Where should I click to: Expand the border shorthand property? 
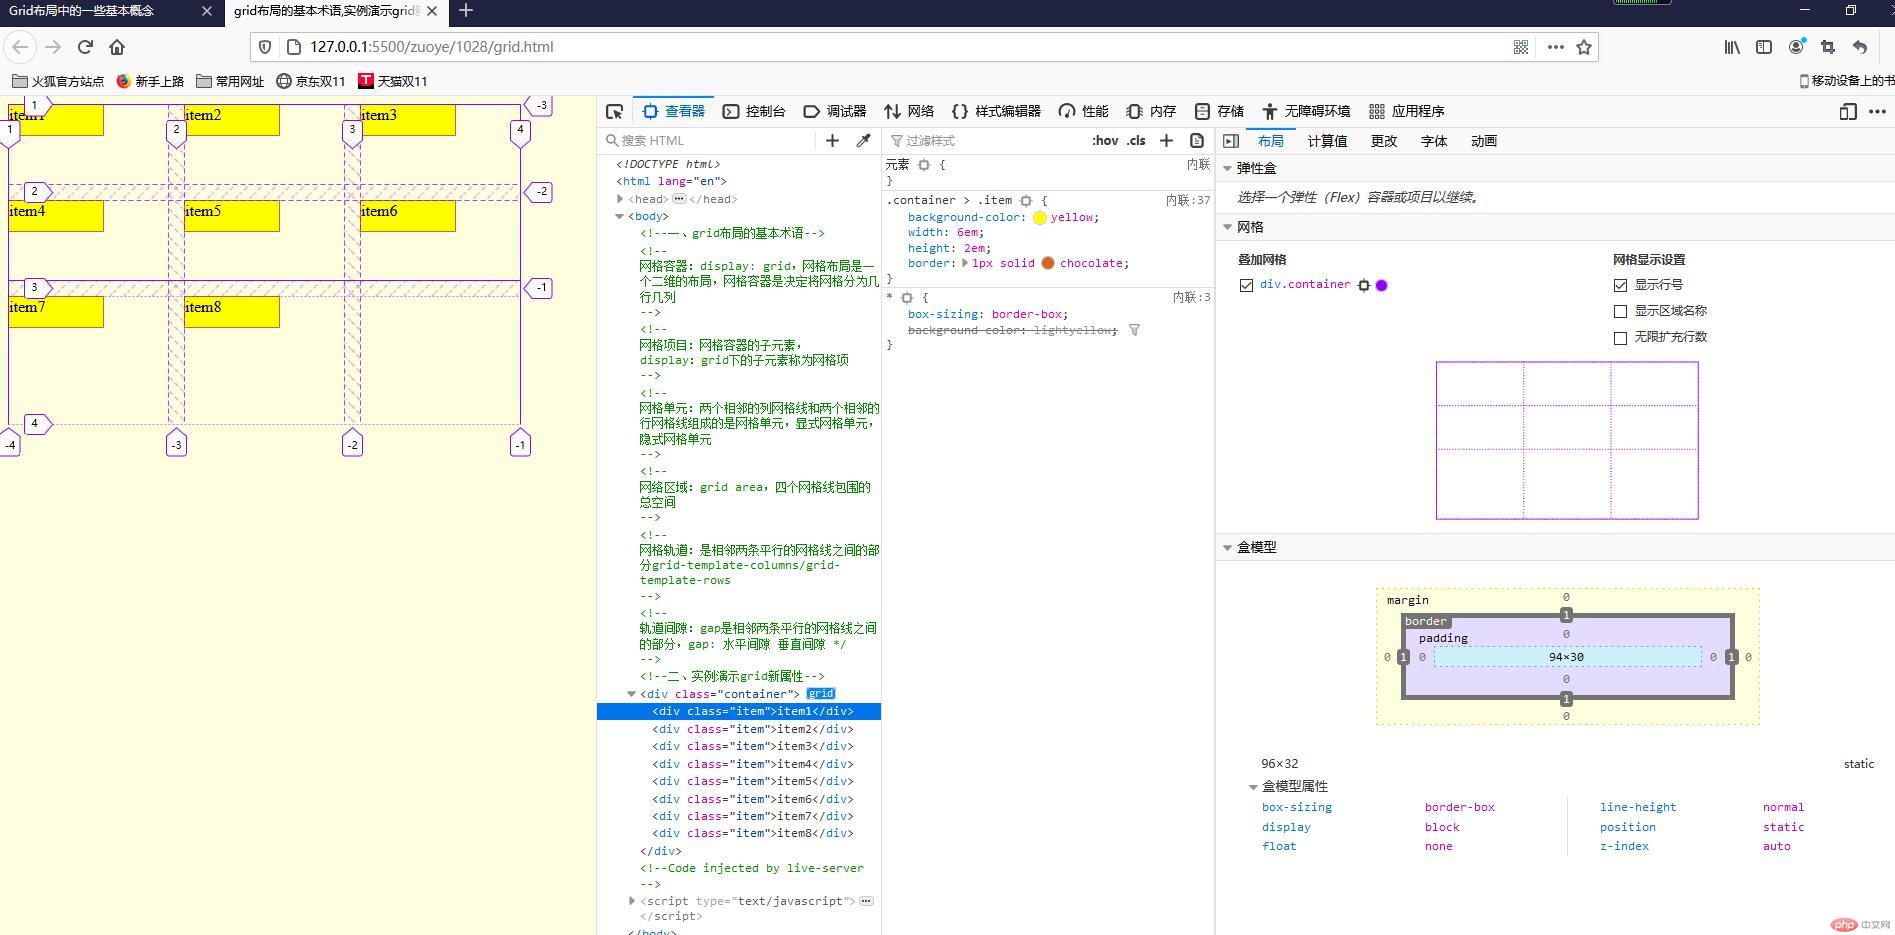coord(965,263)
